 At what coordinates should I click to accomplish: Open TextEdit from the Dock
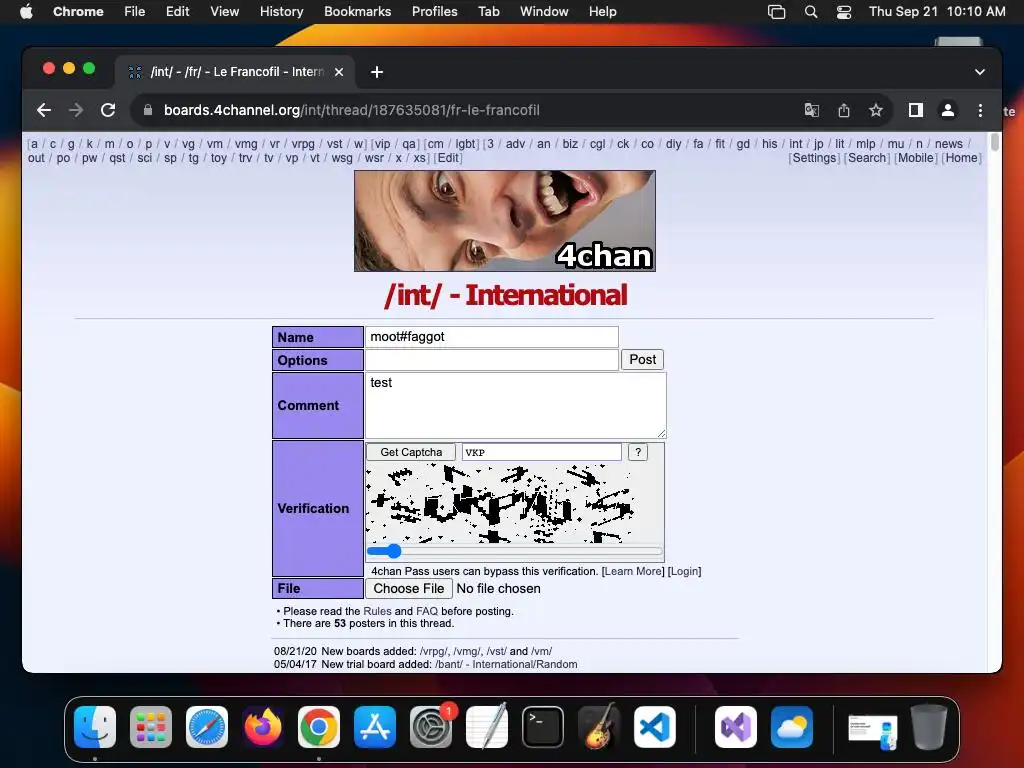[x=487, y=727]
